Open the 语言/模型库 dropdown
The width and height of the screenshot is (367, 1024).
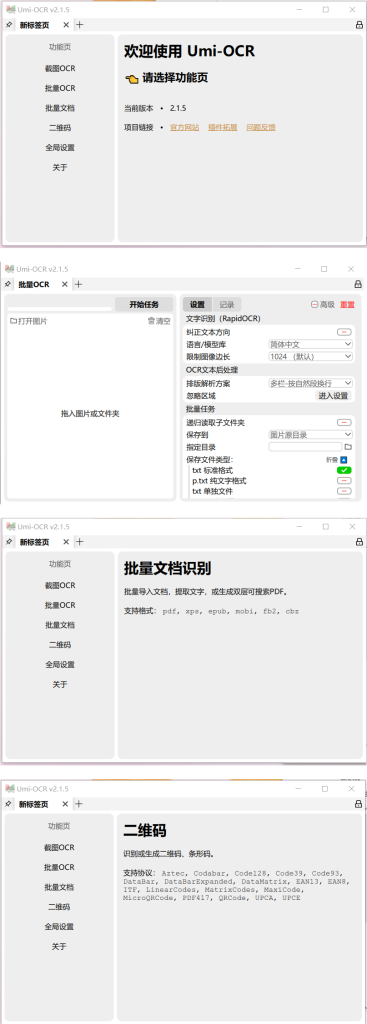tap(311, 344)
